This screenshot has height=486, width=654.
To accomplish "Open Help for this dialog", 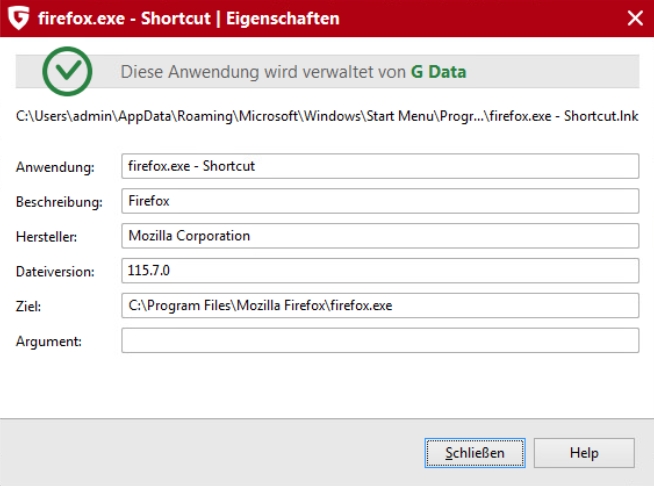I will pos(584,453).
